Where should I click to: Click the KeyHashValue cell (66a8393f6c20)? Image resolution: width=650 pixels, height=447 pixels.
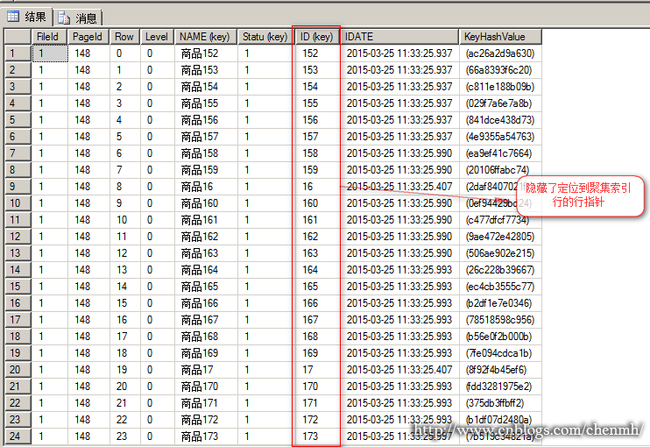tap(500, 70)
